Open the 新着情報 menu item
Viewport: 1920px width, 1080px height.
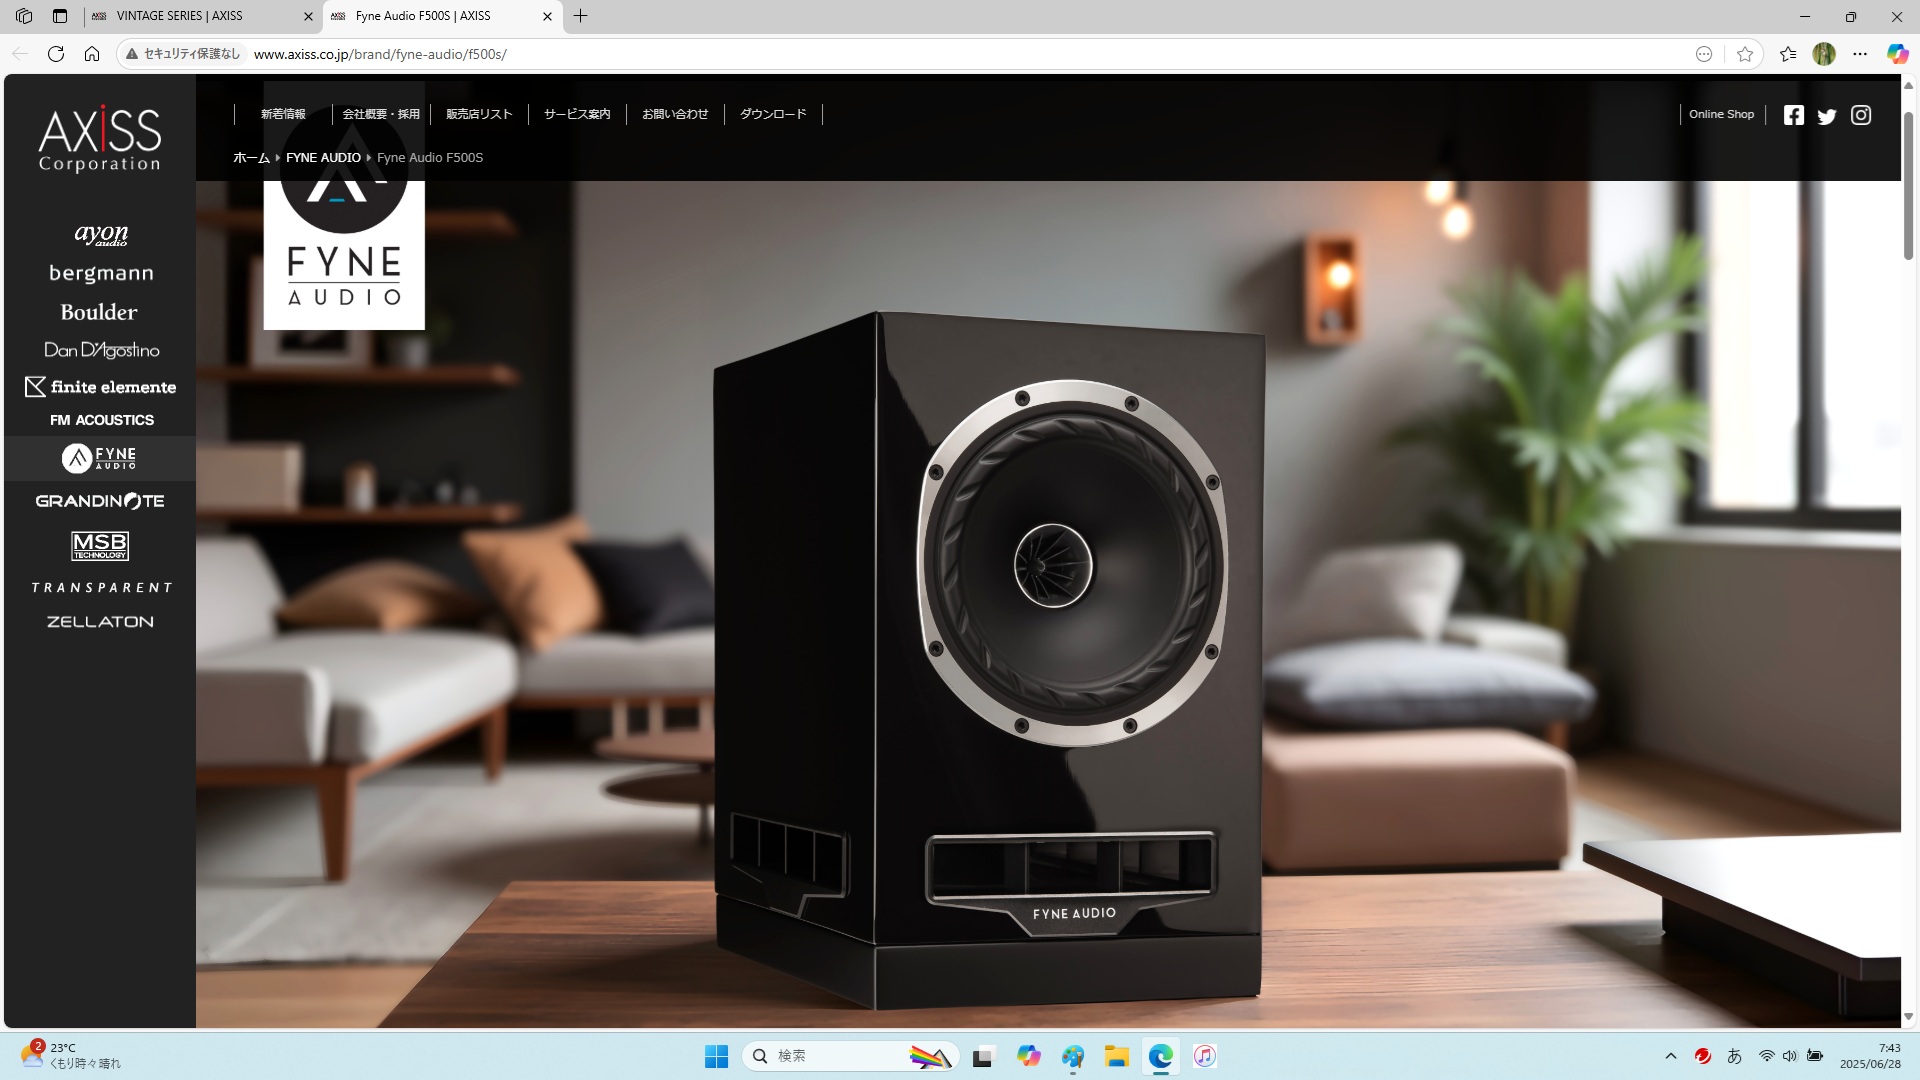click(283, 114)
